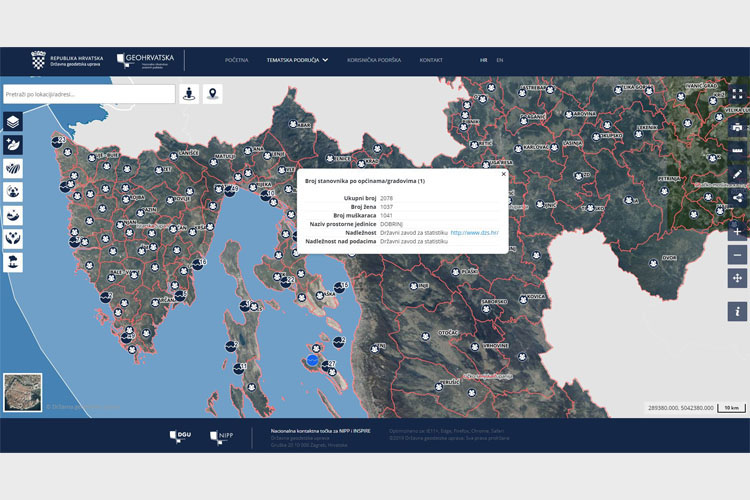Screen dimensions: 750x500
Task: Open the info button on right toolbar
Action: (x=737, y=312)
